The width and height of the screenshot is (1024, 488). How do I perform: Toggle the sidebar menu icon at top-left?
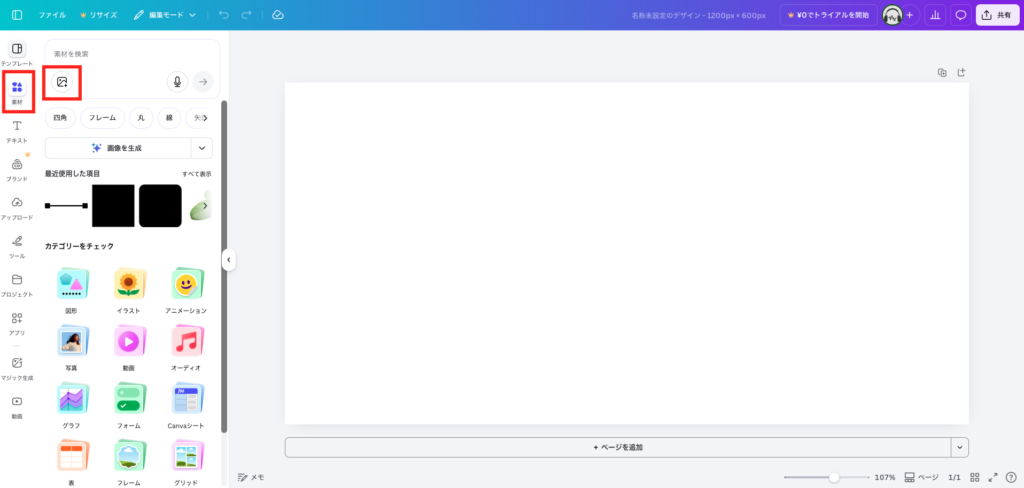(17, 15)
